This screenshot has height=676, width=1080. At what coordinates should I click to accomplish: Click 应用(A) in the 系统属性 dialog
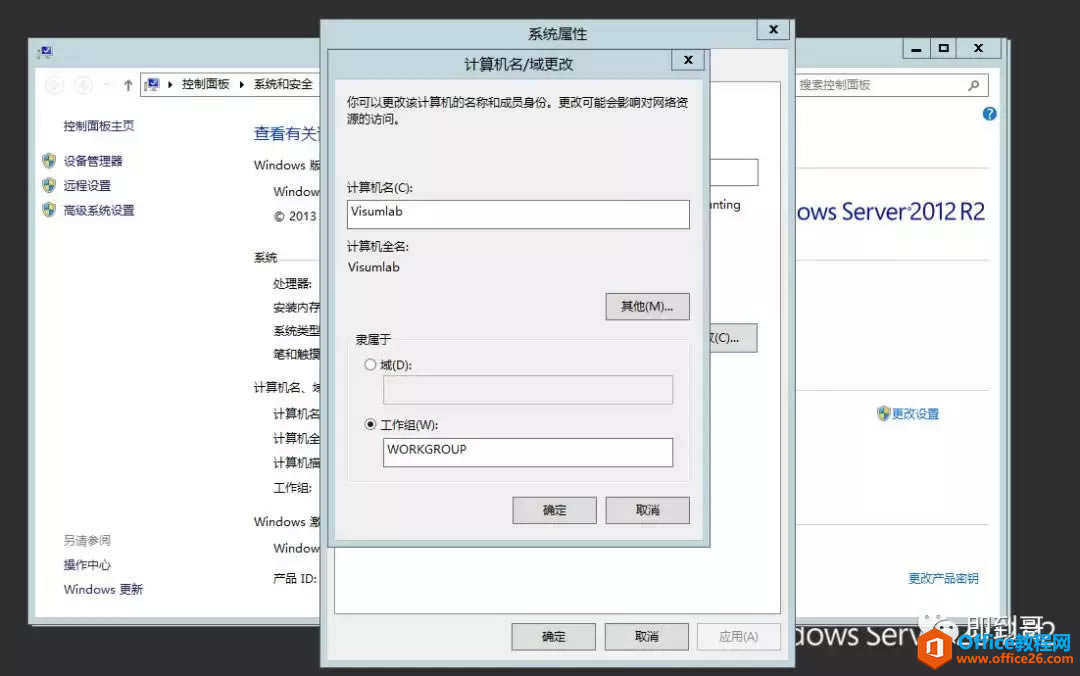tap(739, 637)
